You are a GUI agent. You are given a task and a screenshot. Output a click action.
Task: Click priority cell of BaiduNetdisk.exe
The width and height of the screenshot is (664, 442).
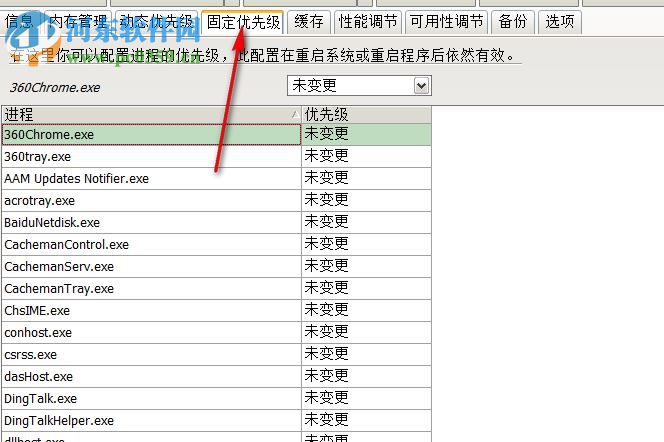pos(366,223)
